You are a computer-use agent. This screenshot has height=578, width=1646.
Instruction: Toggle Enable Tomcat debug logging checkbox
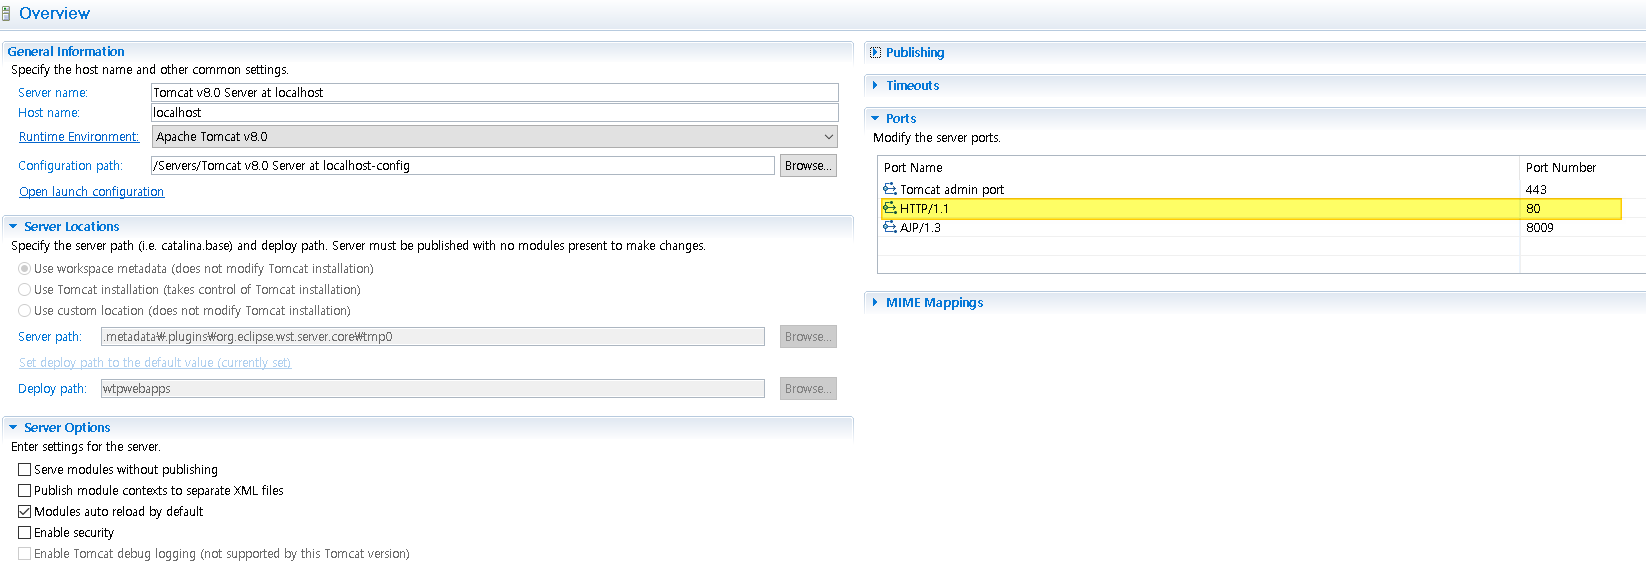click(x=24, y=553)
